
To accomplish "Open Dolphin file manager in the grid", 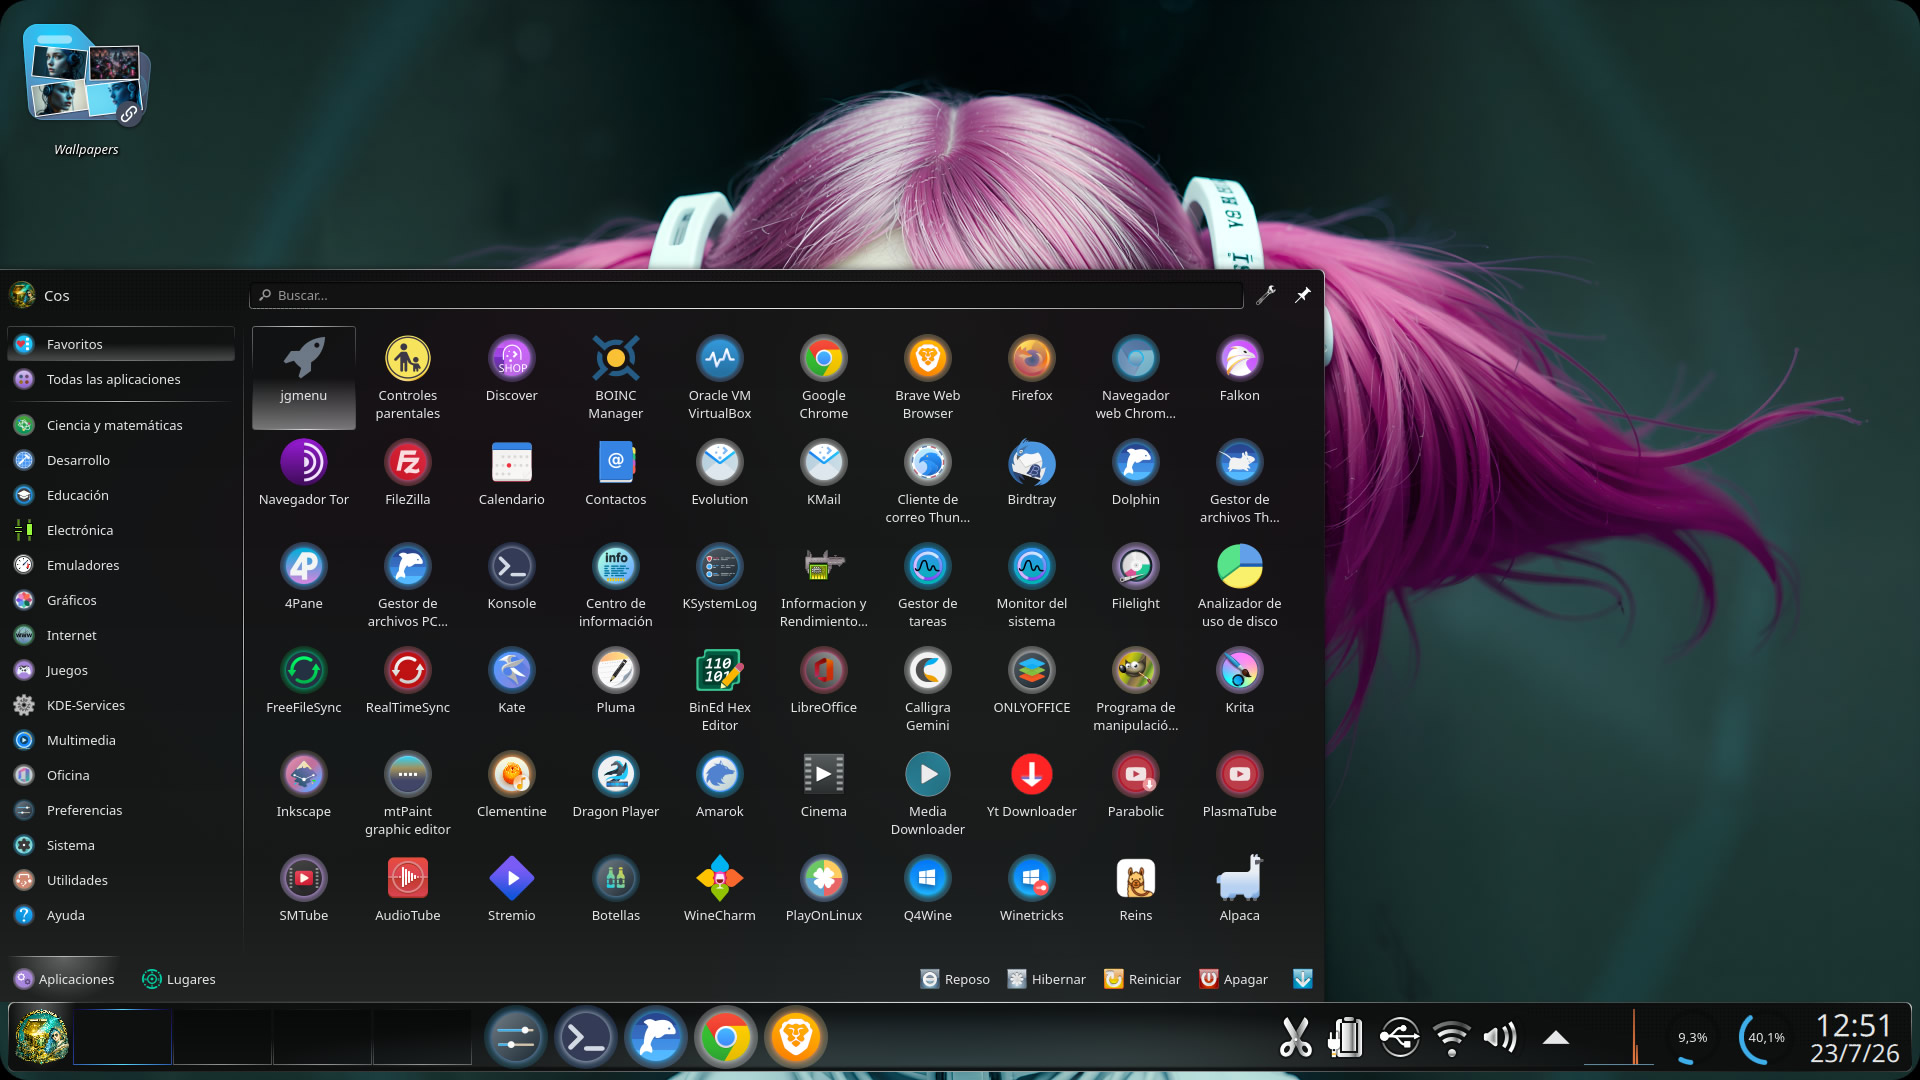I will [x=1136, y=472].
